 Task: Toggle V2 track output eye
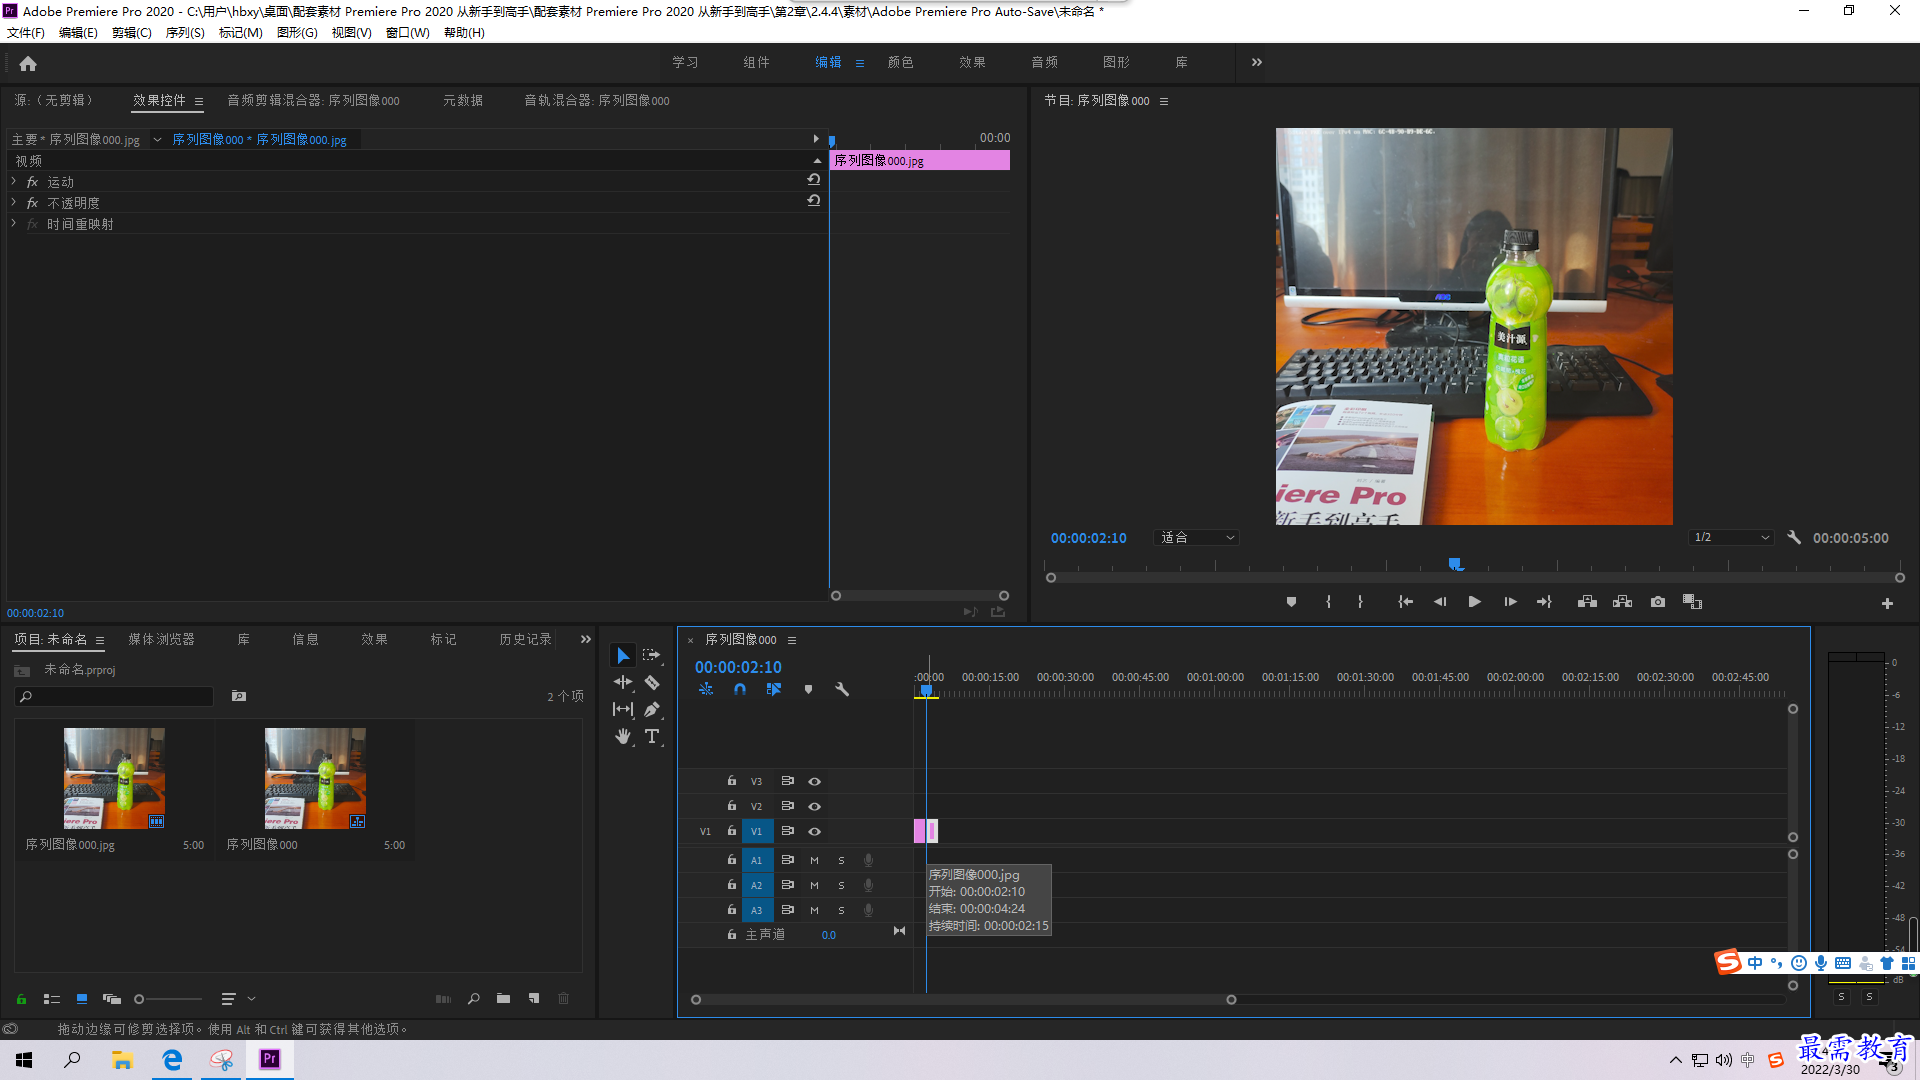pos(814,806)
